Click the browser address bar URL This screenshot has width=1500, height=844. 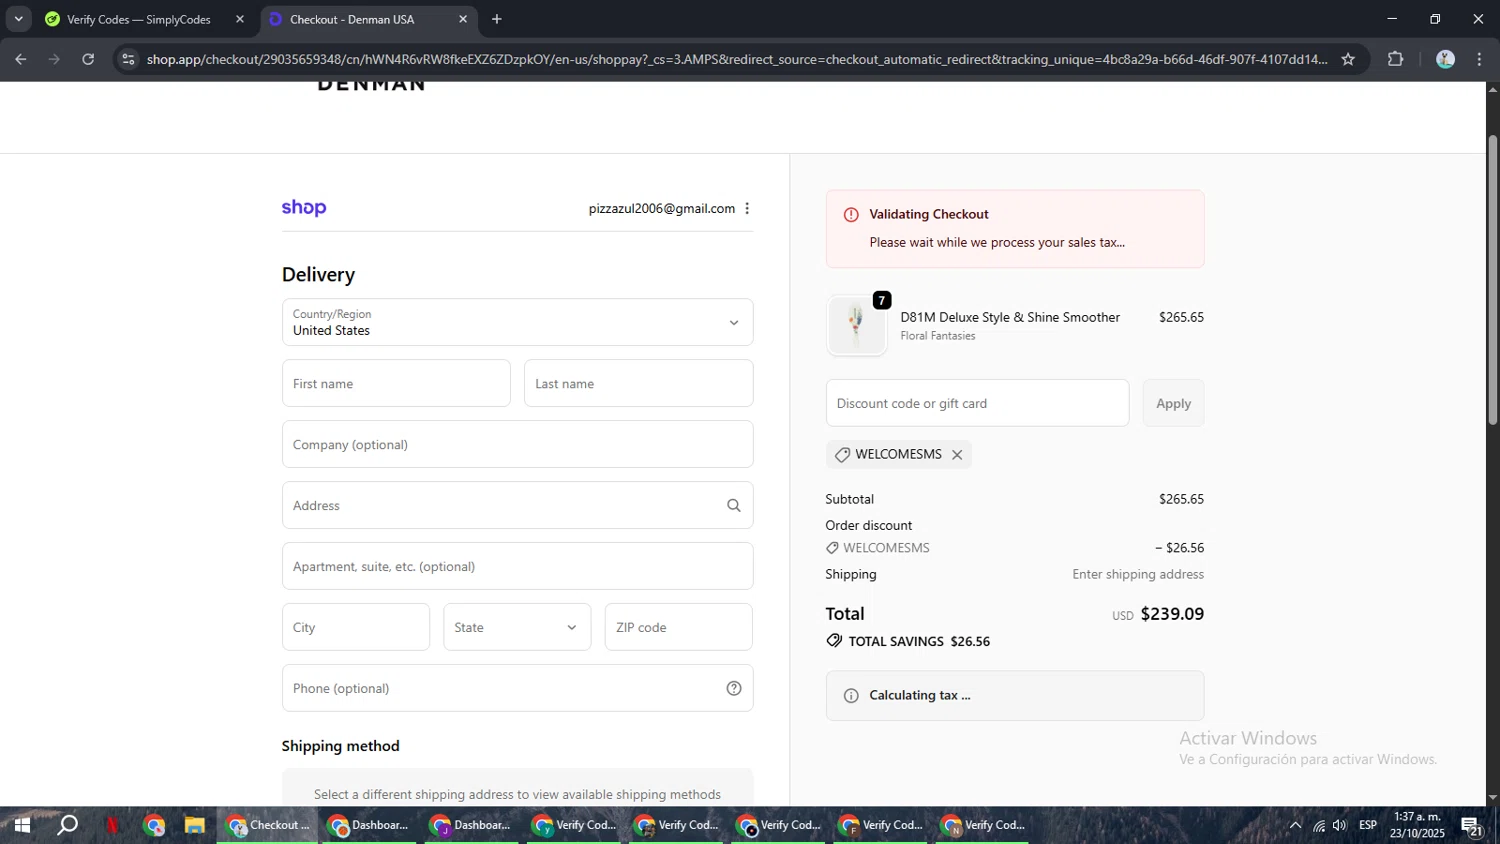point(737,59)
